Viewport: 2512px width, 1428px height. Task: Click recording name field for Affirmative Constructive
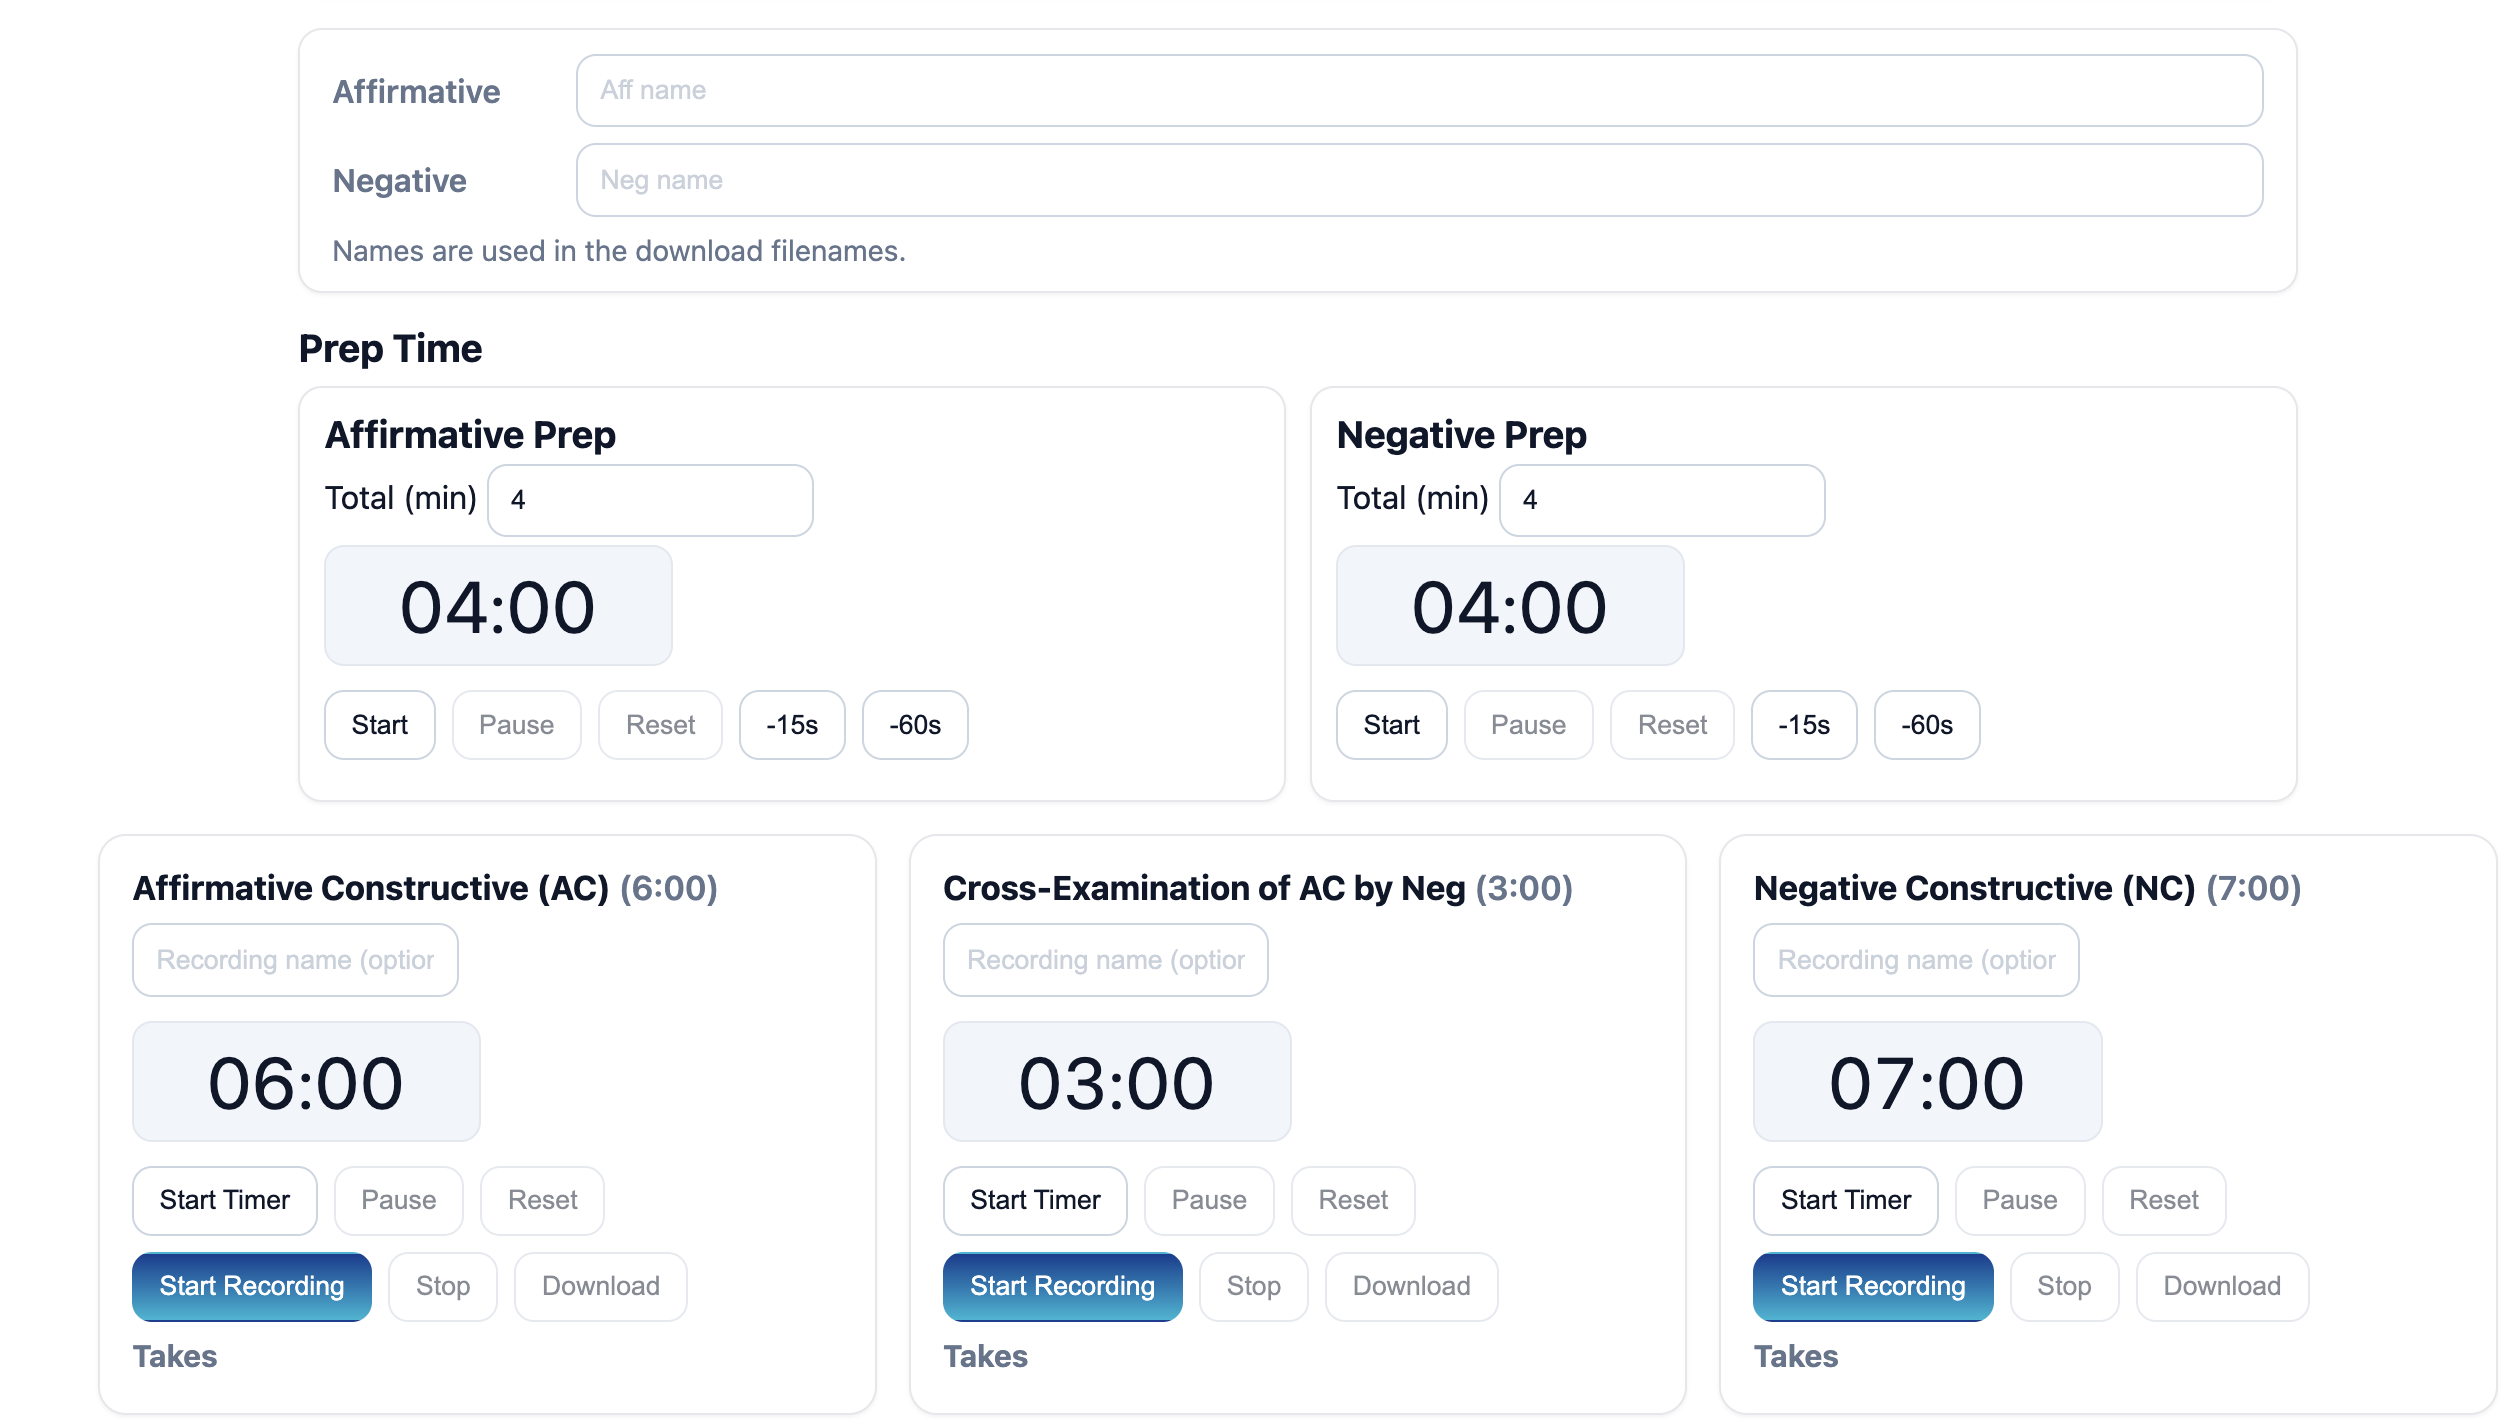click(295, 960)
